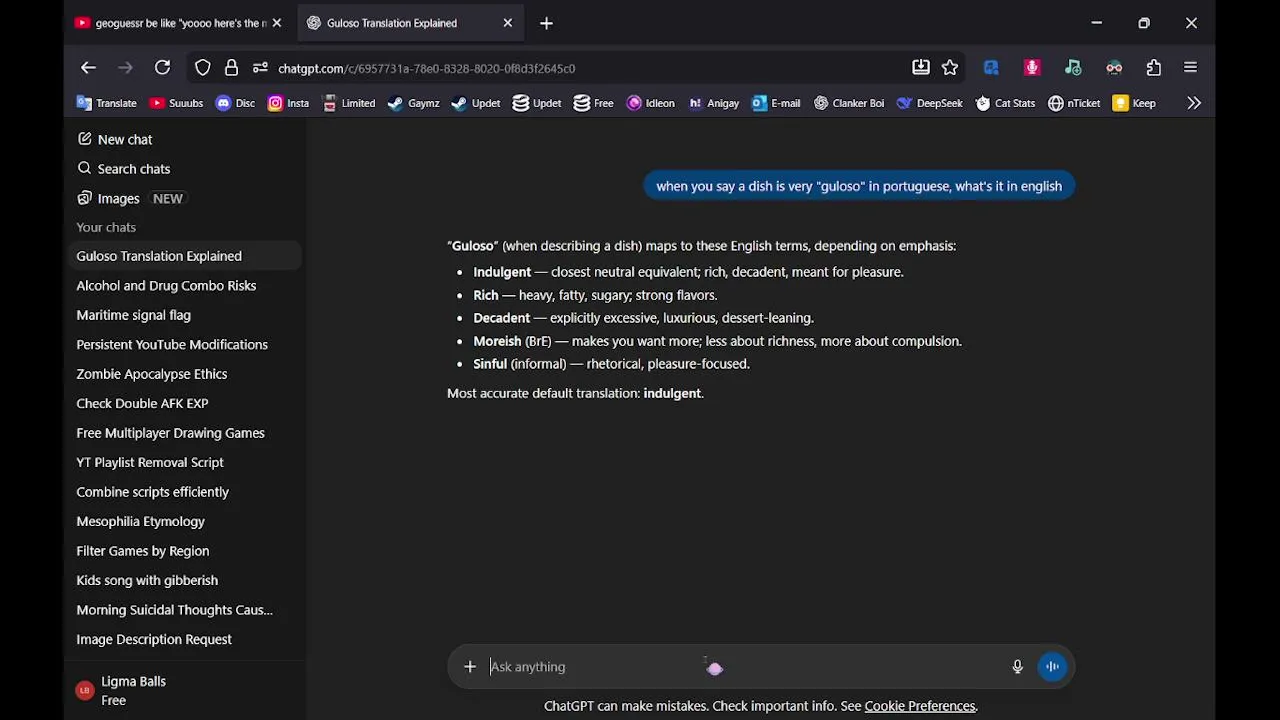The width and height of the screenshot is (1280, 720).
Task: Click the user message bubble about guloso
Action: (x=859, y=186)
